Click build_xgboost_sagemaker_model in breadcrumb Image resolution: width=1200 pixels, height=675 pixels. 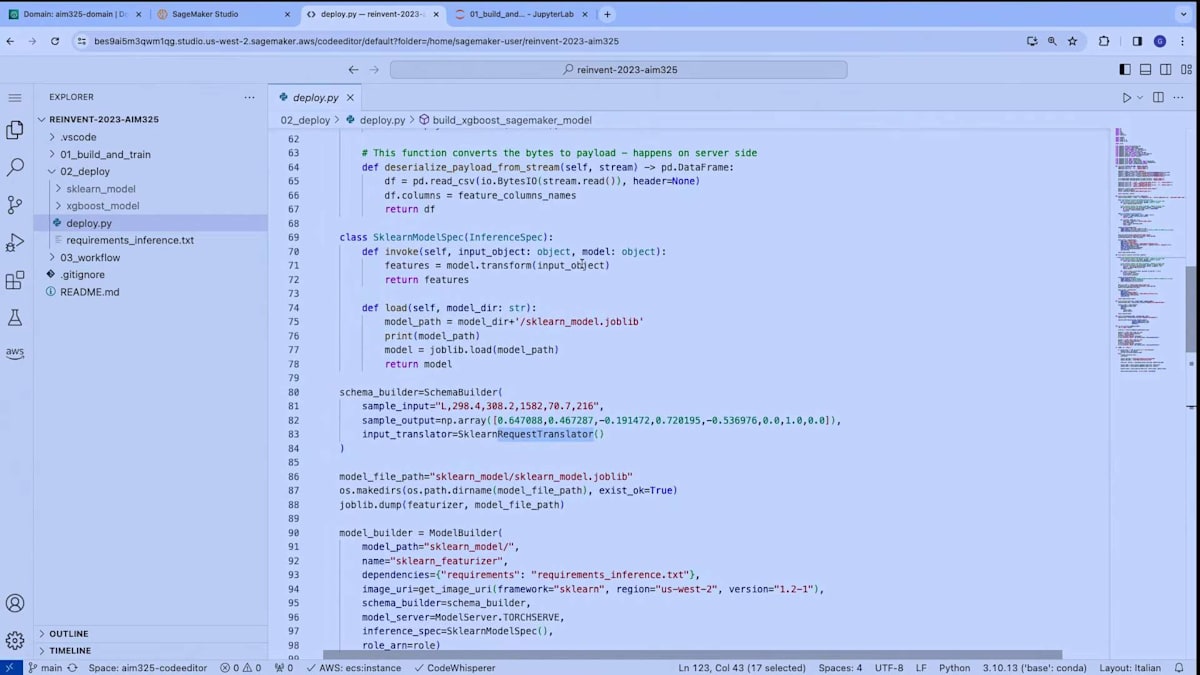512,120
